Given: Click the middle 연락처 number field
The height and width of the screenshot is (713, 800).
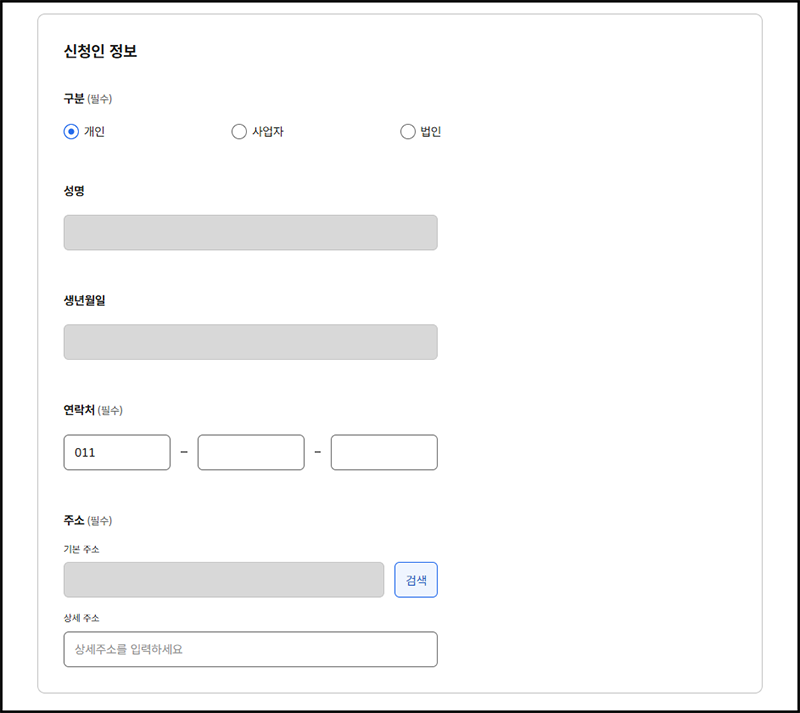Looking at the screenshot, I should (x=251, y=452).
